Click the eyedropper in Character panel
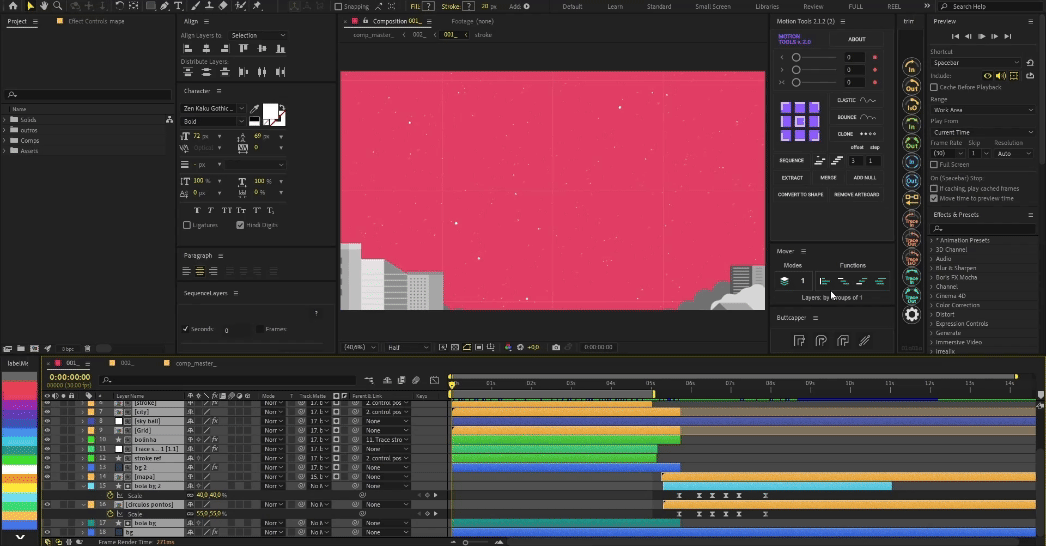The image size is (1046, 546). pos(255,108)
